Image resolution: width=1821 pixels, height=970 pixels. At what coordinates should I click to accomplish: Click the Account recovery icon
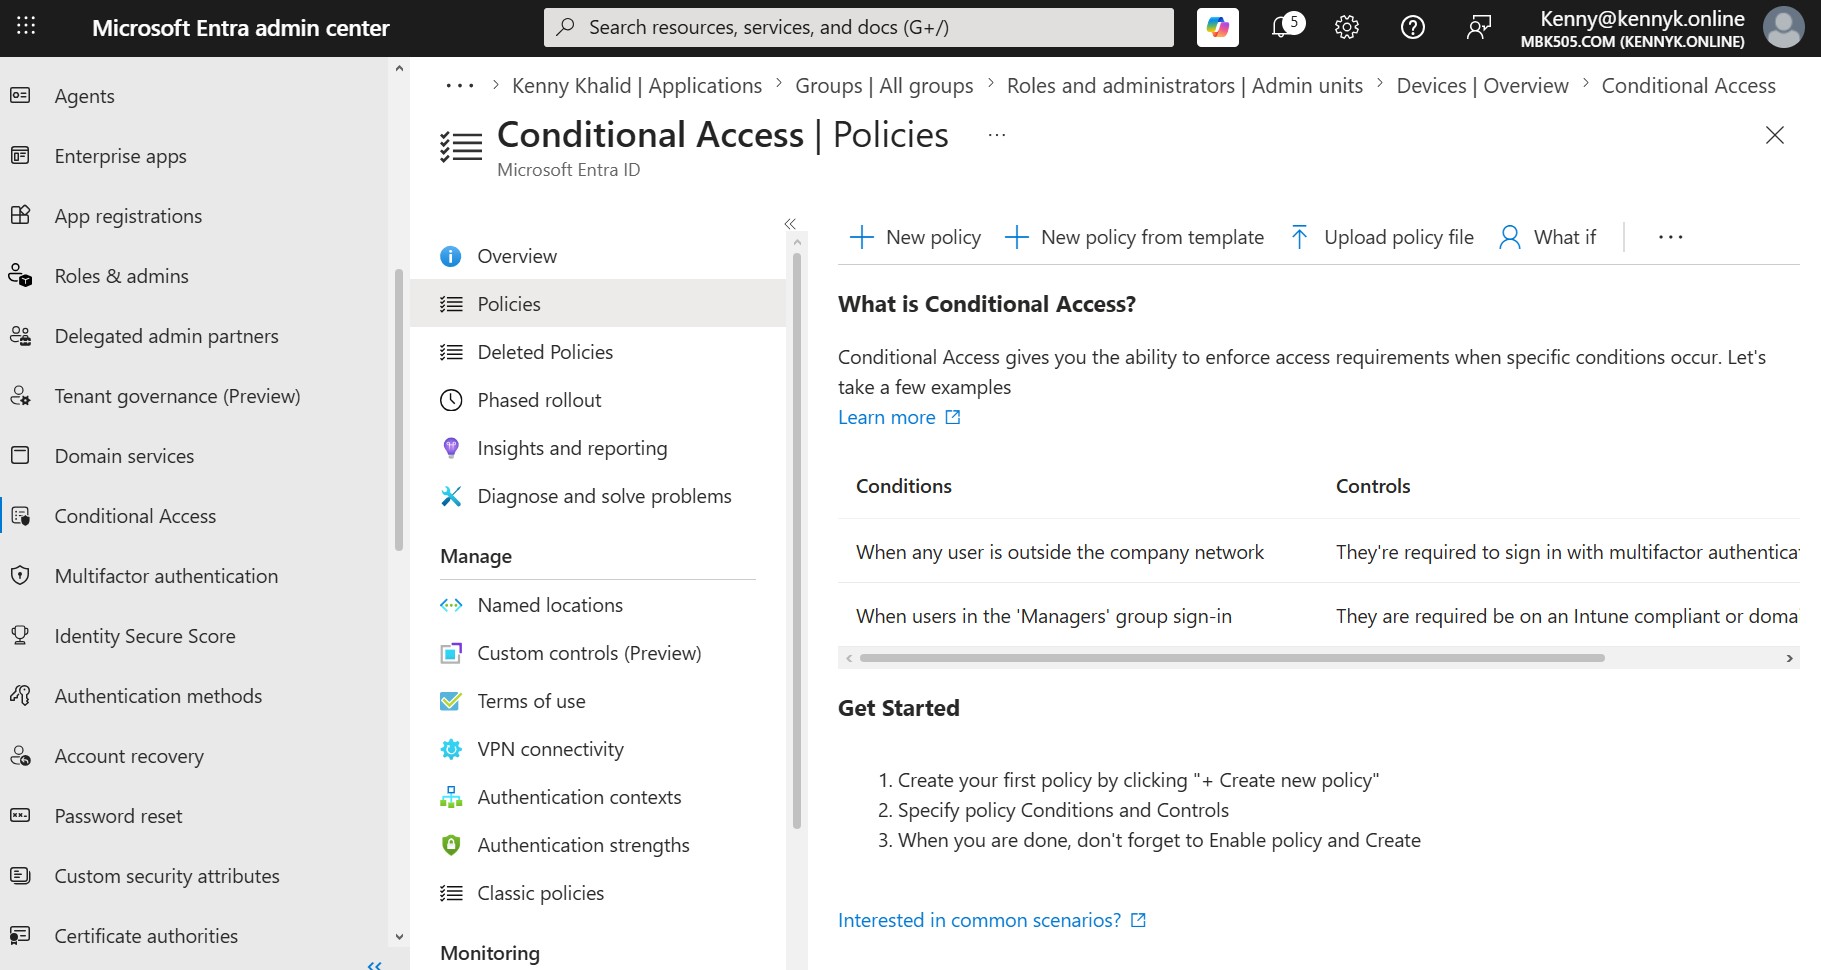(x=20, y=756)
